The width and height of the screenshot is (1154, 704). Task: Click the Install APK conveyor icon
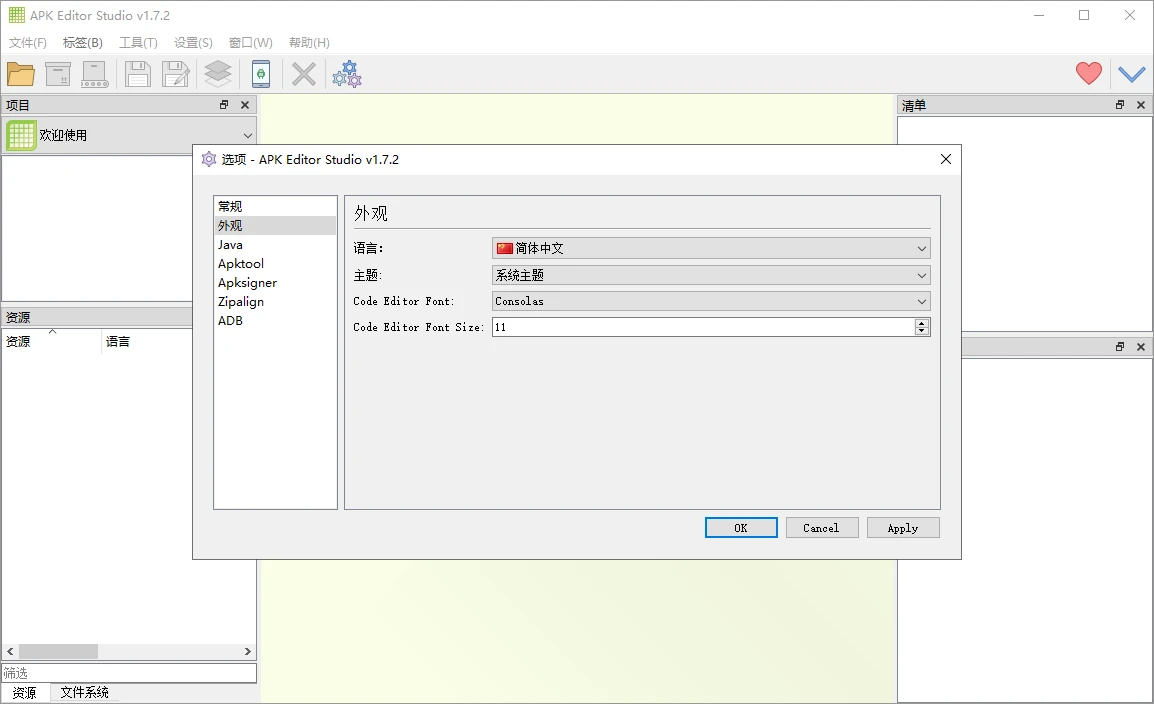point(95,74)
